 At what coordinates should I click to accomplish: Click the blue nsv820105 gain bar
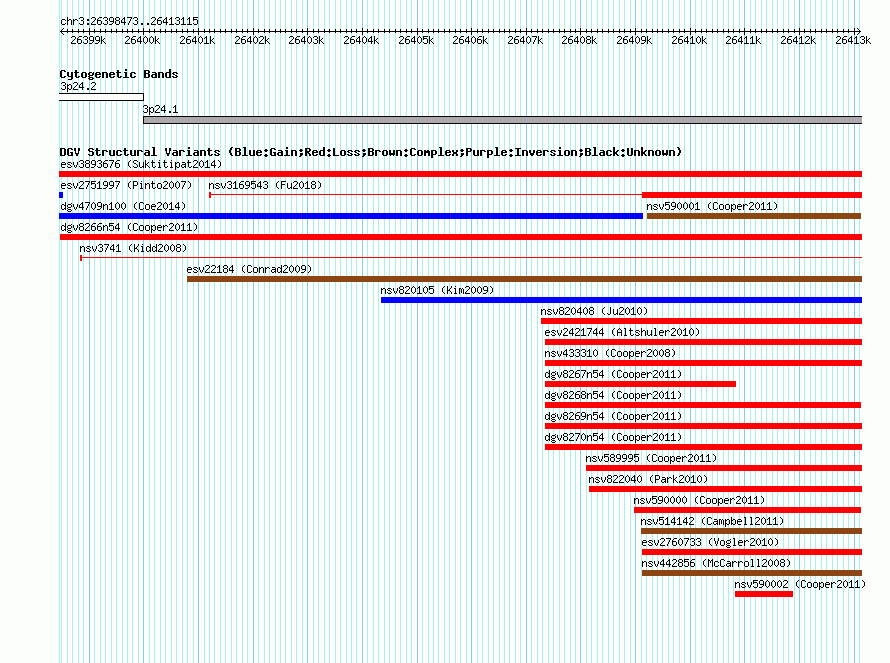(621, 300)
